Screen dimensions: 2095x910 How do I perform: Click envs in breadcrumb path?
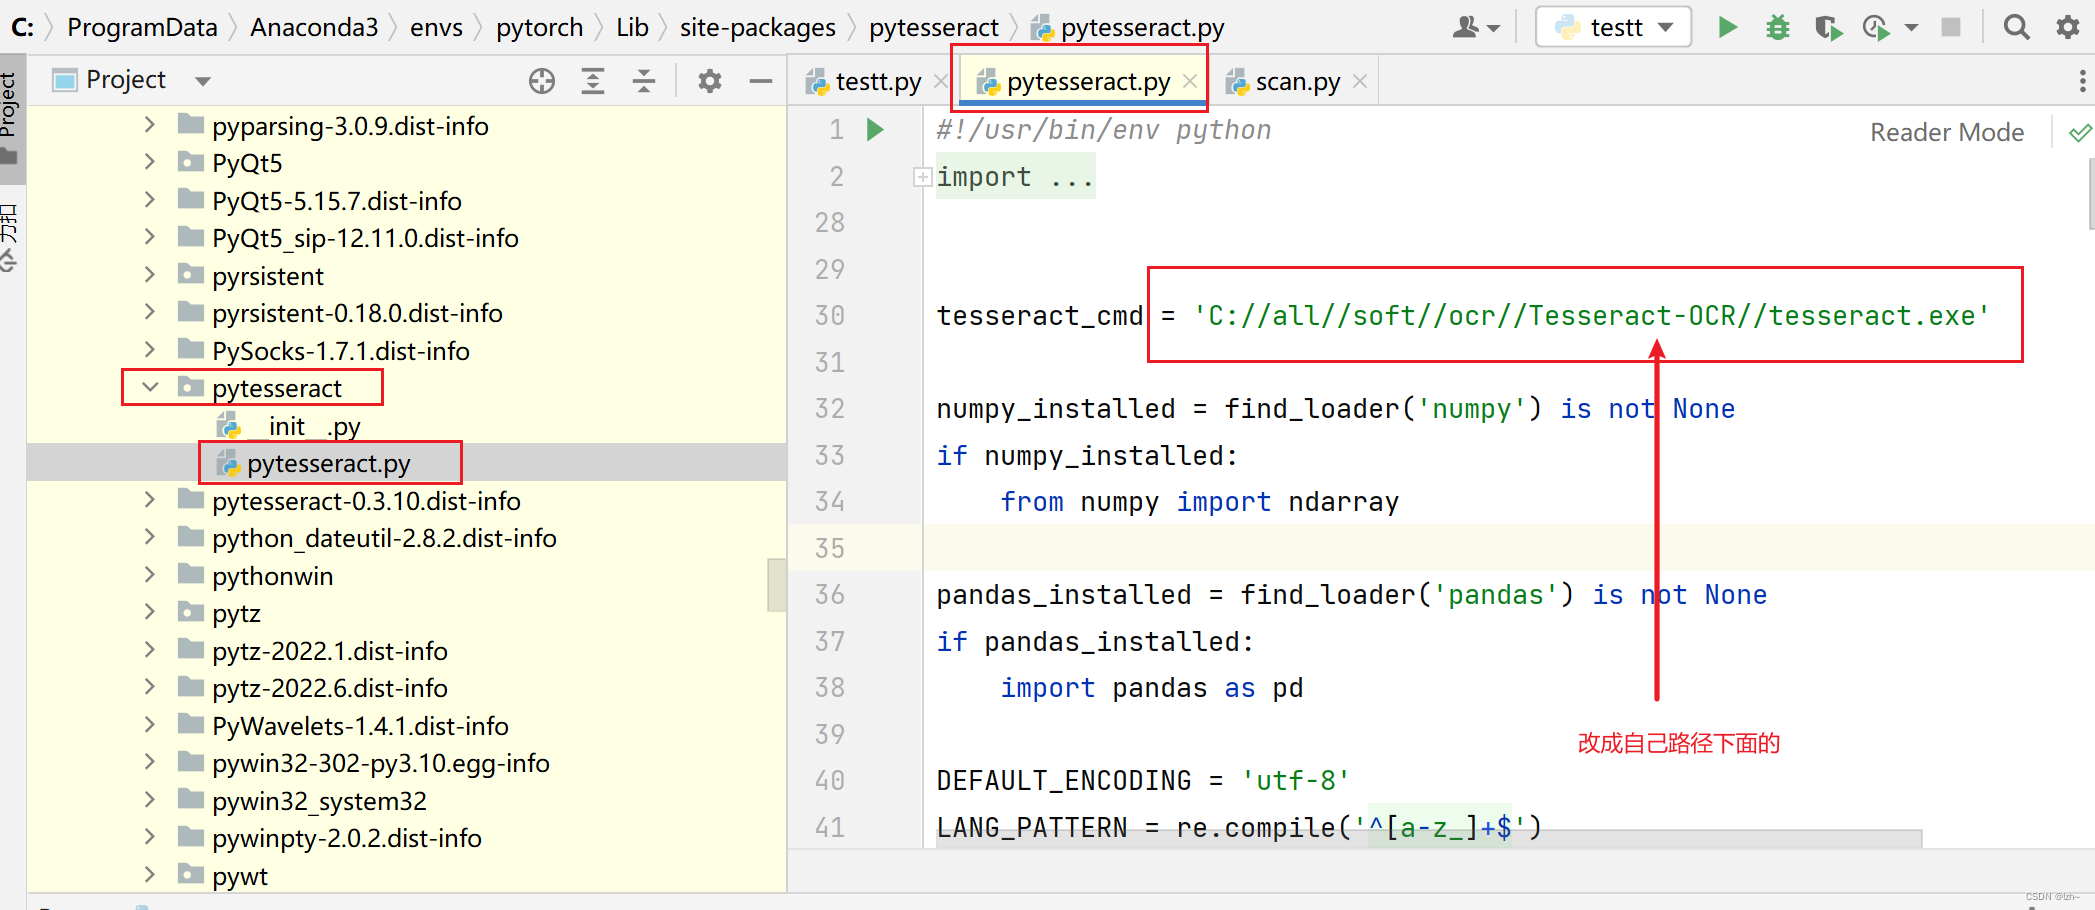point(436,27)
